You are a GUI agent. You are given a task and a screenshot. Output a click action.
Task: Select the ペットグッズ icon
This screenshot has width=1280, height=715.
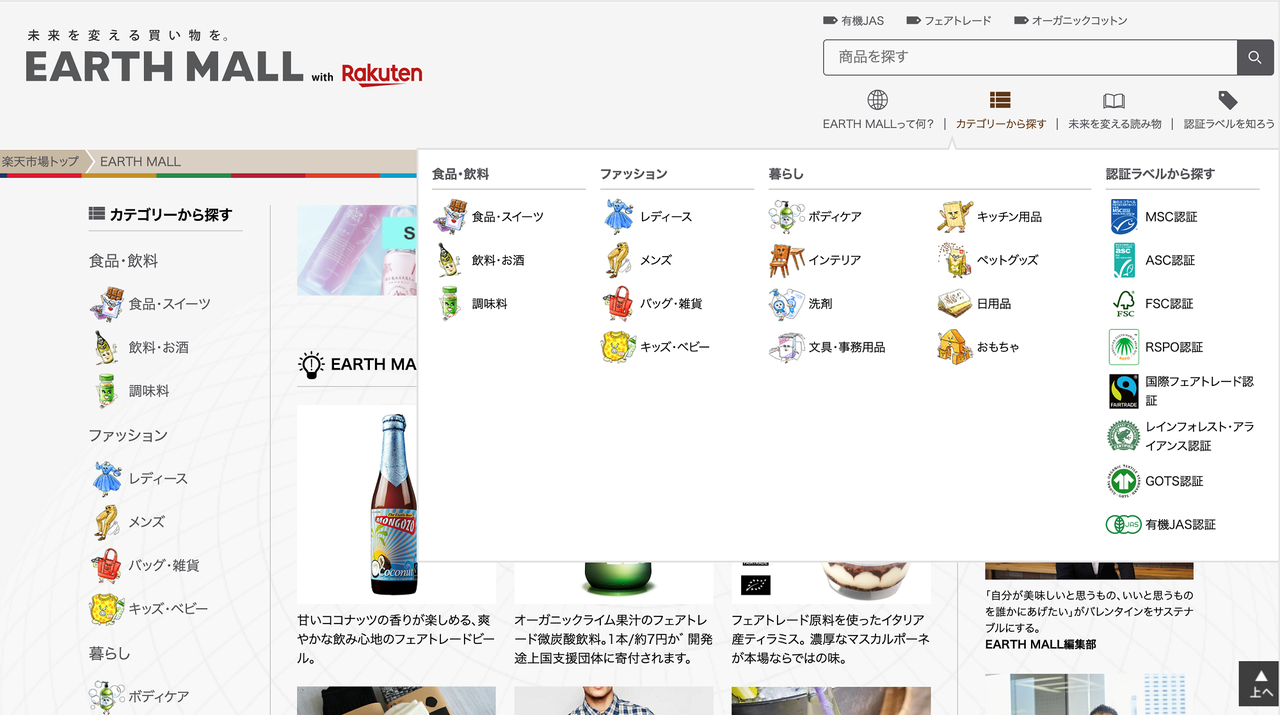pyautogui.click(x=955, y=260)
